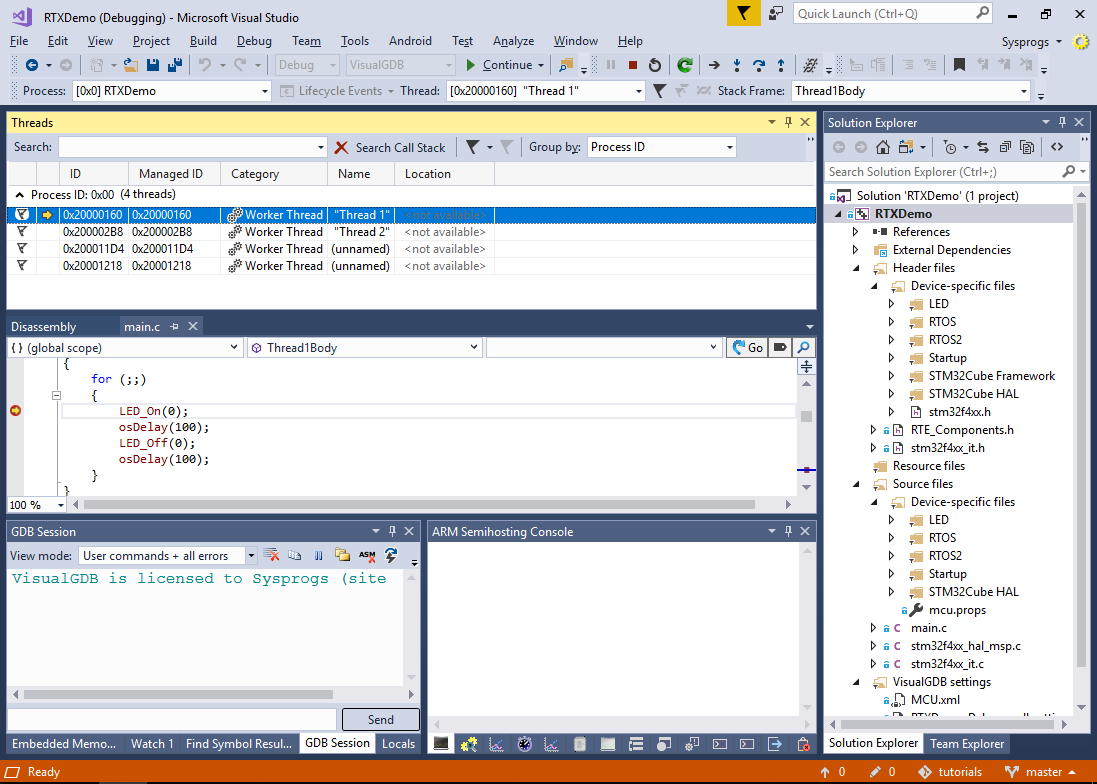The width and height of the screenshot is (1097, 784).
Task: Collapse the Header files folder
Action: (x=856, y=268)
